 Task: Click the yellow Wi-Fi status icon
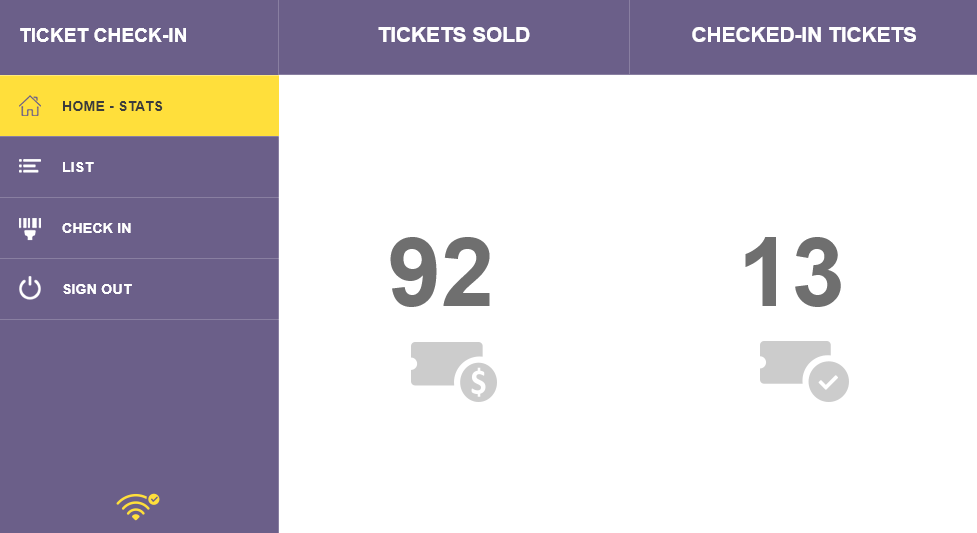[138, 506]
